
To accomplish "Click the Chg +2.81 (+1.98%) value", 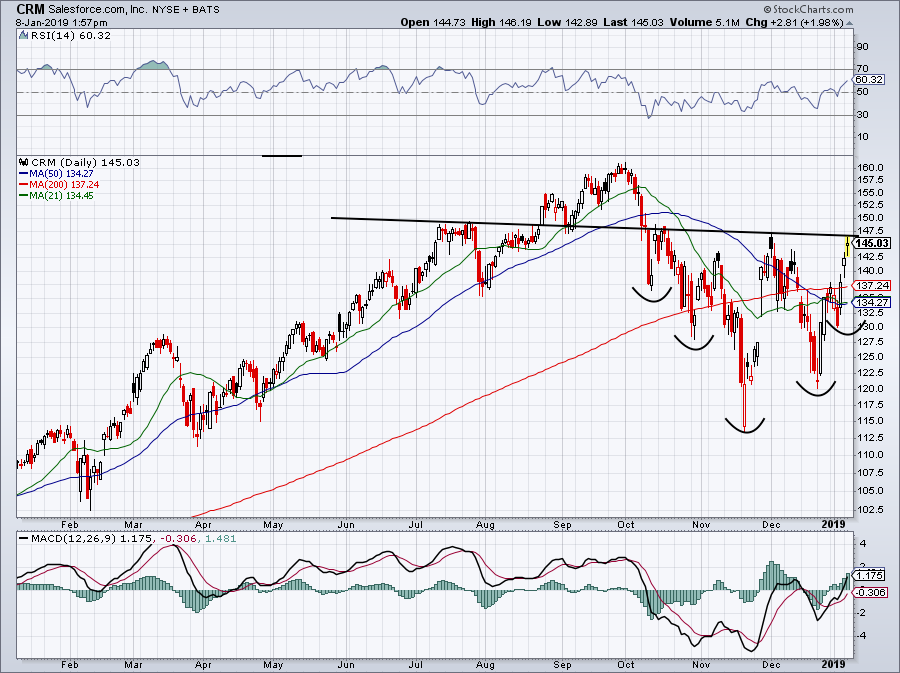I will (794, 22).
